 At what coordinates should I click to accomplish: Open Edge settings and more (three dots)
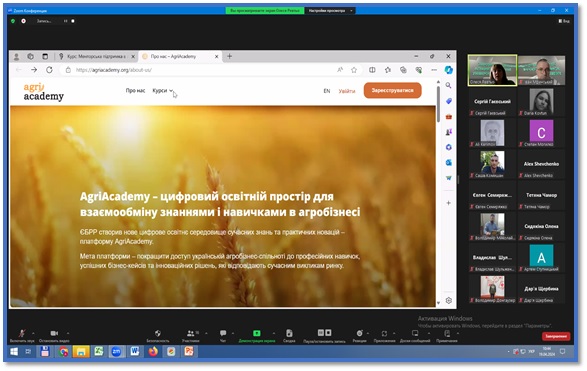coord(434,70)
